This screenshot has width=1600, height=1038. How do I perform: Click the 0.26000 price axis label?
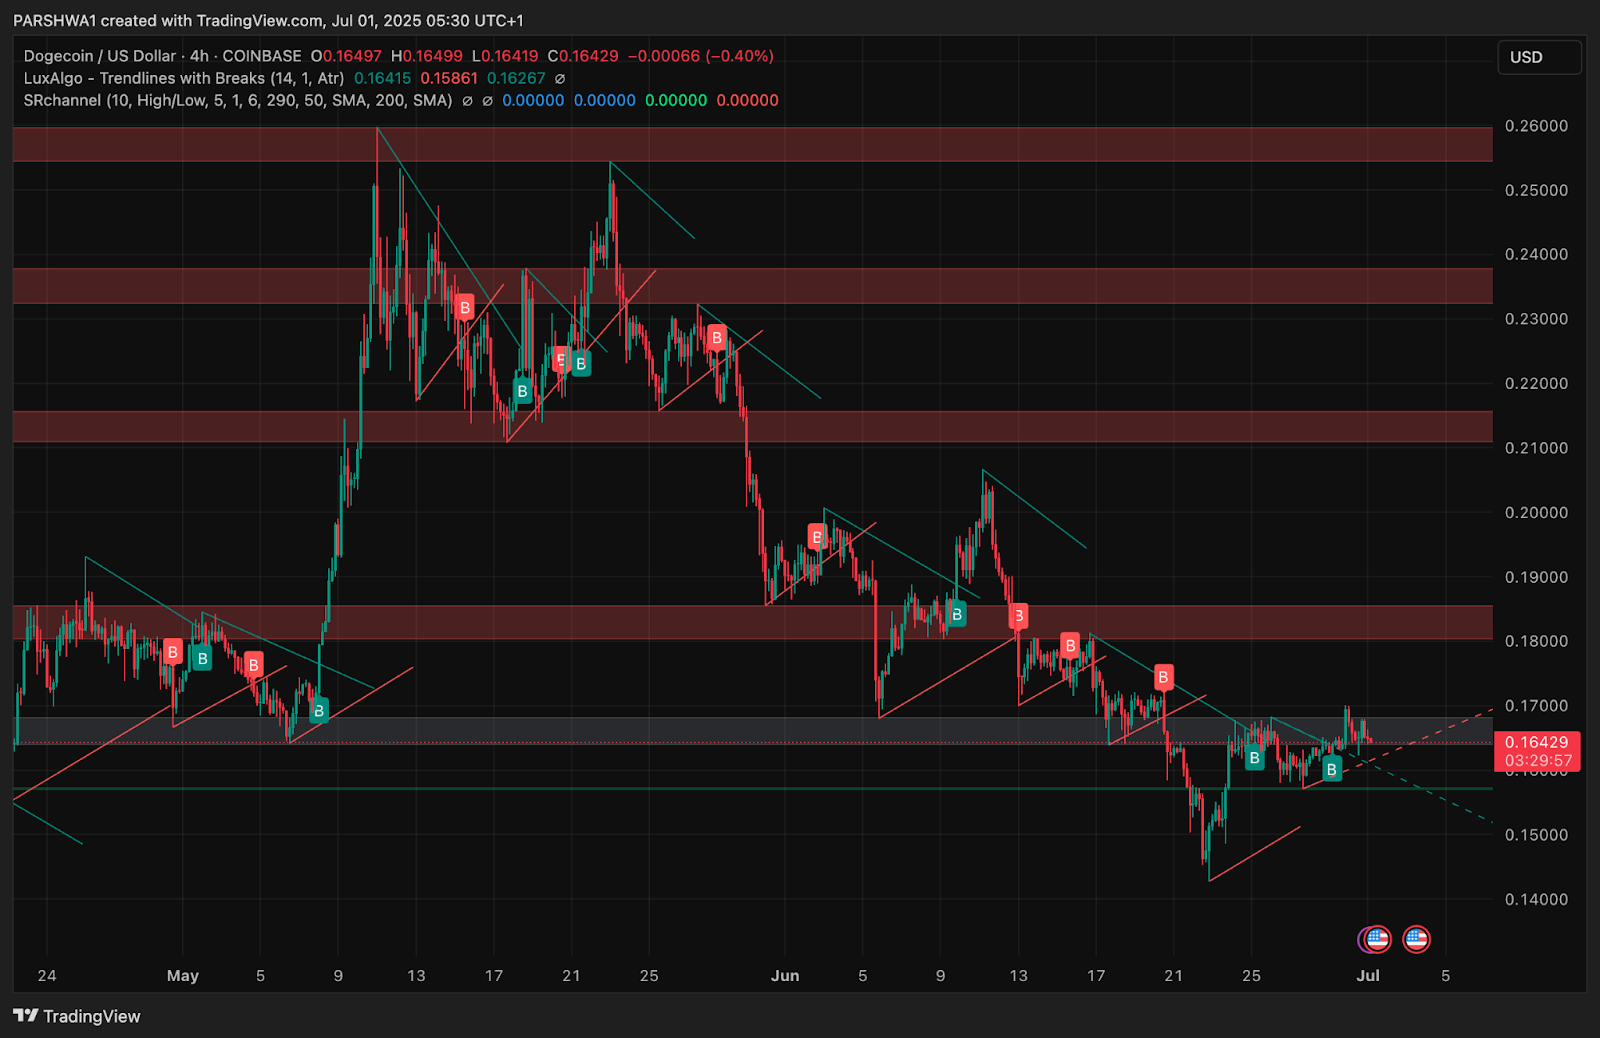click(1536, 126)
